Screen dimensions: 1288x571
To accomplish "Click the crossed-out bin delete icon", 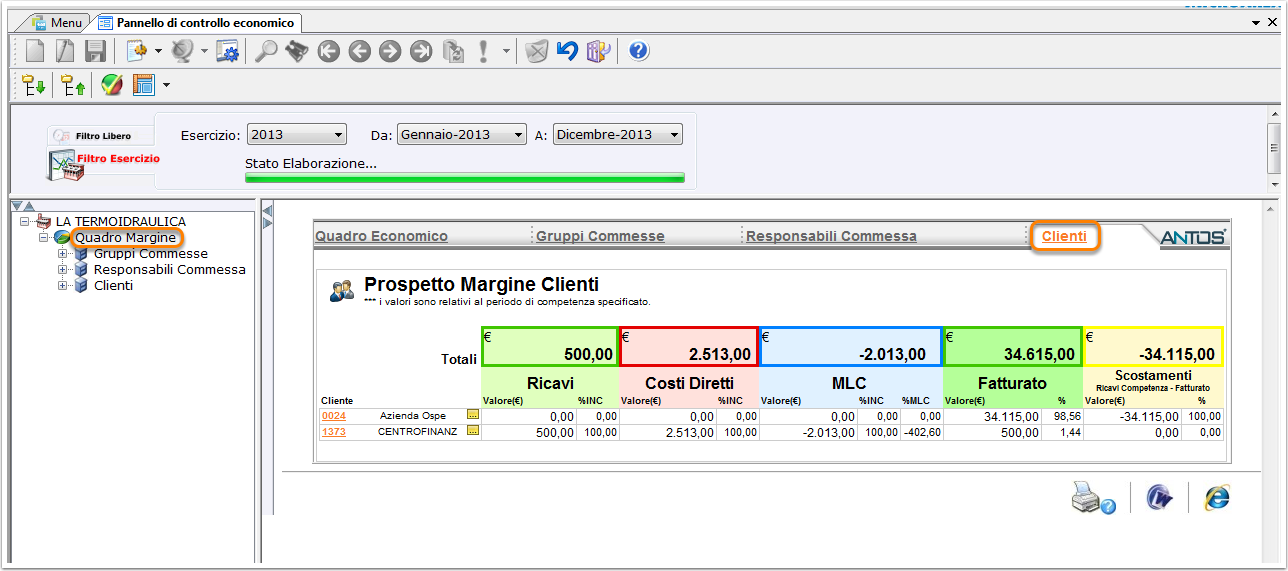I will [x=537, y=51].
